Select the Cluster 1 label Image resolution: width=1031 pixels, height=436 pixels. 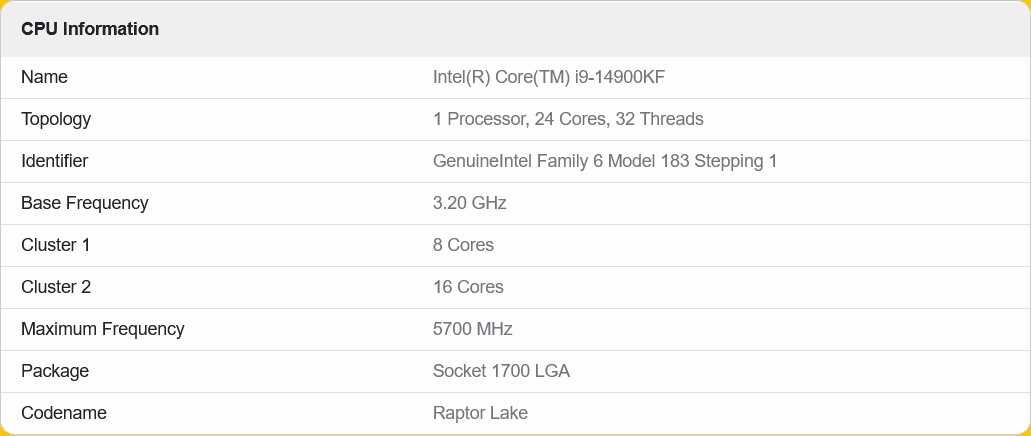56,245
